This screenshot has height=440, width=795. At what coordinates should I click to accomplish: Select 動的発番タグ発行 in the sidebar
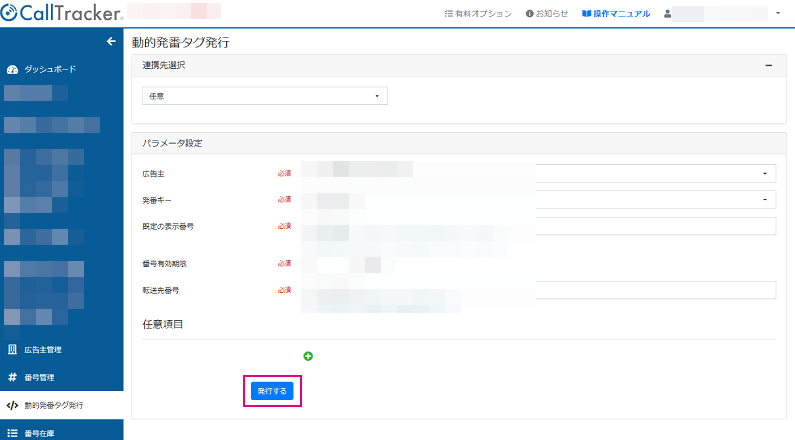[54, 405]
